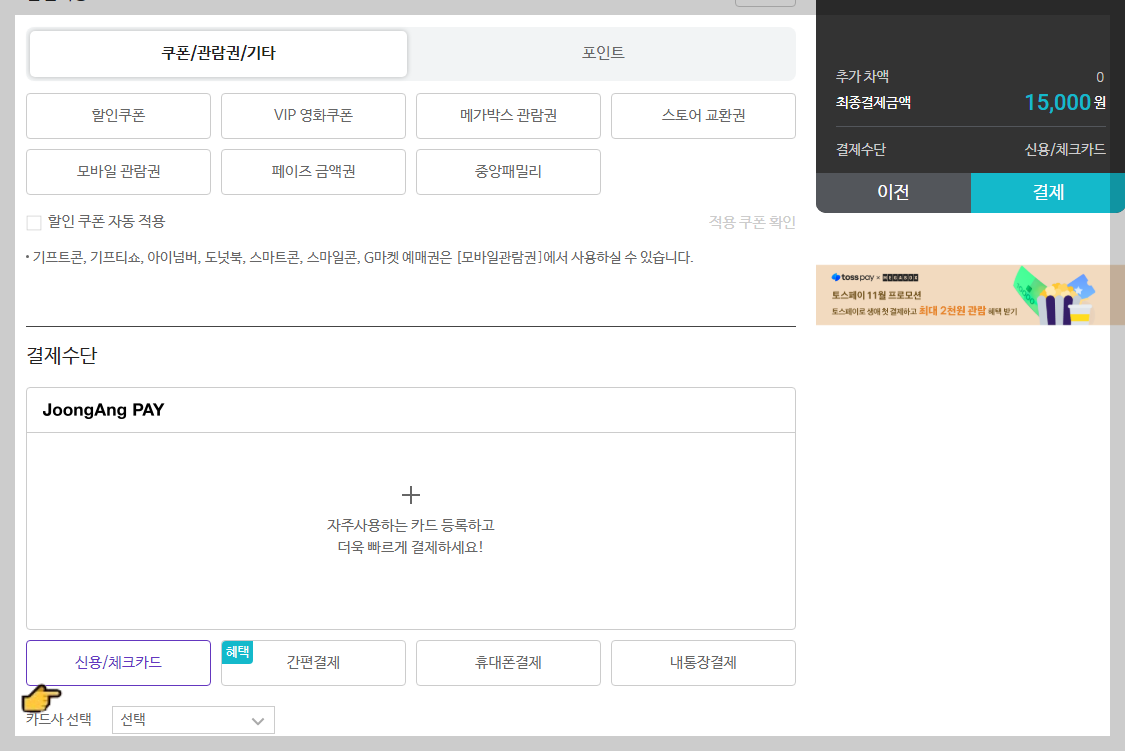Choose 내통장결제 payment method
The width and height of the screenshot is (1125, 751).
click(x=703, y=663)
